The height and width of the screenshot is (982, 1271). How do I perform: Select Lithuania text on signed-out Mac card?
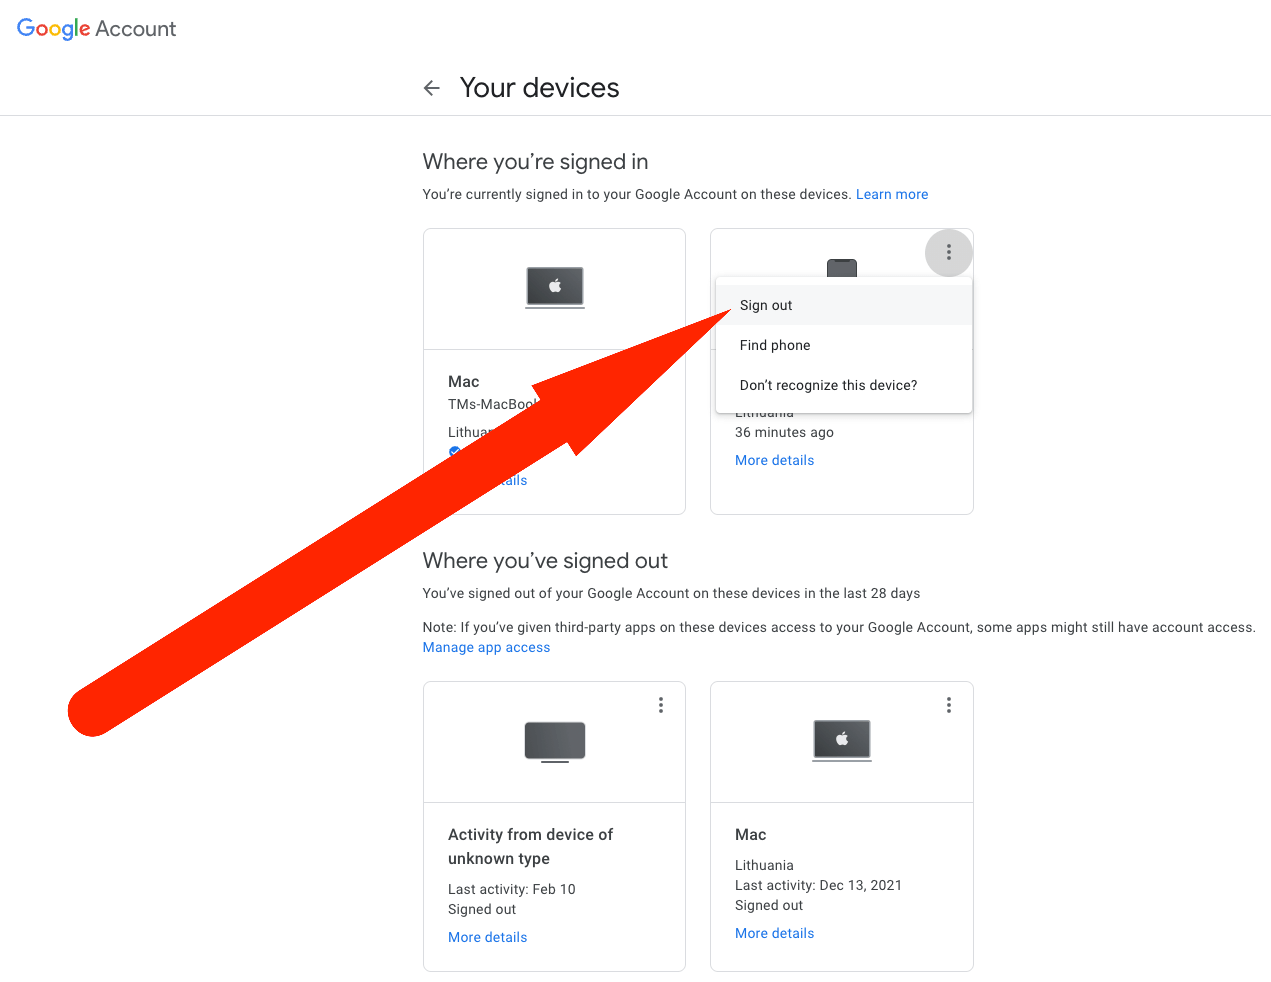pyautogui.click(x=764, y=865)
